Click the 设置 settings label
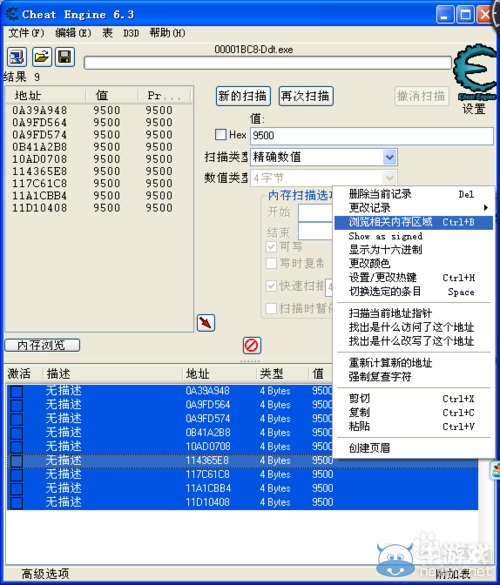Image resolution: width=500 pixels, height=585 pixels. pos(474,109)
